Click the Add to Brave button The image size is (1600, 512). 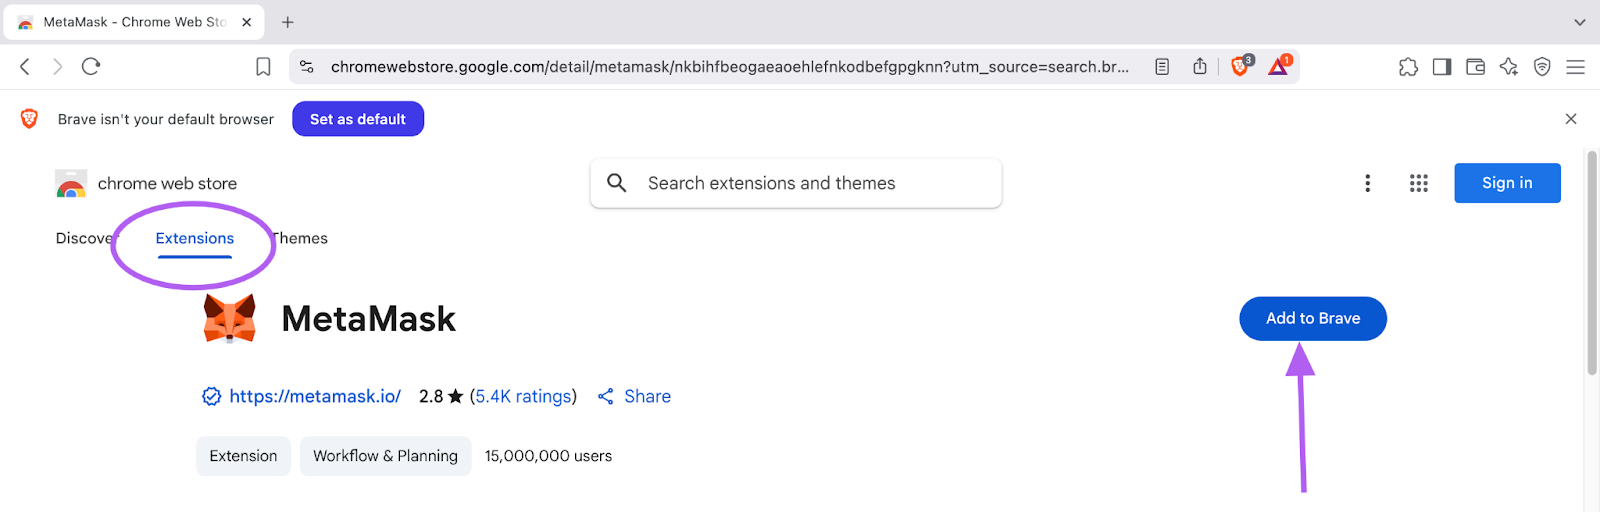[1313, 318]
